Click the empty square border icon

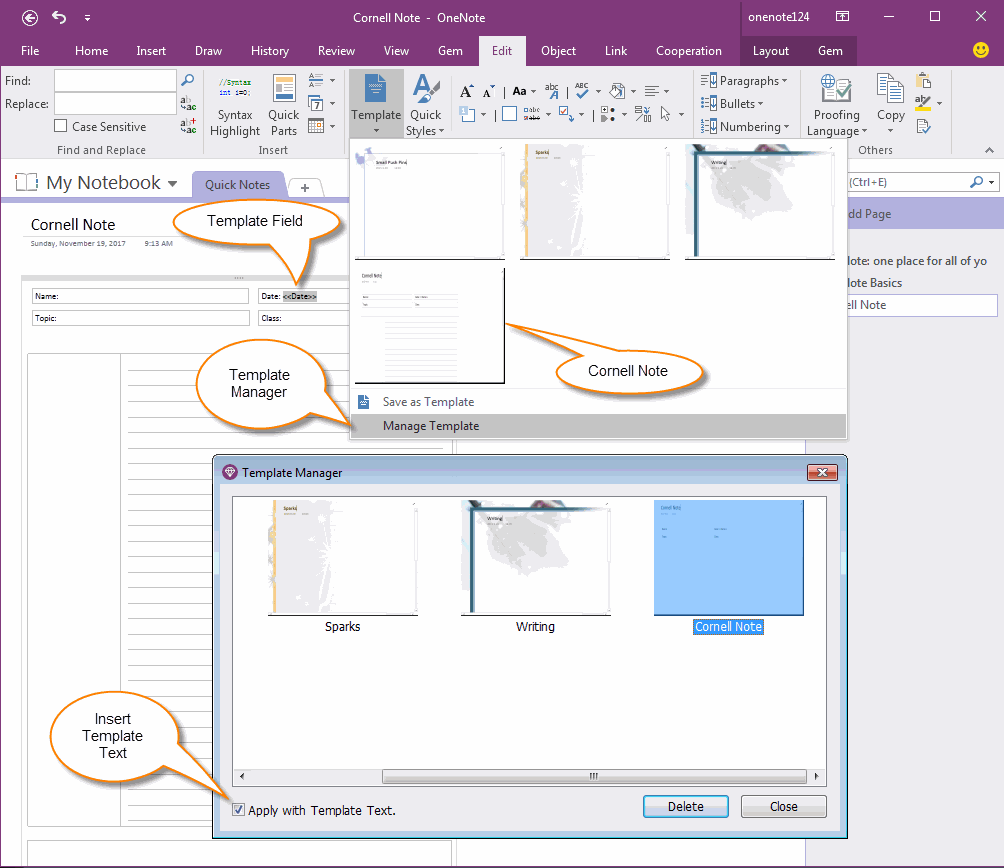(509, 115)
